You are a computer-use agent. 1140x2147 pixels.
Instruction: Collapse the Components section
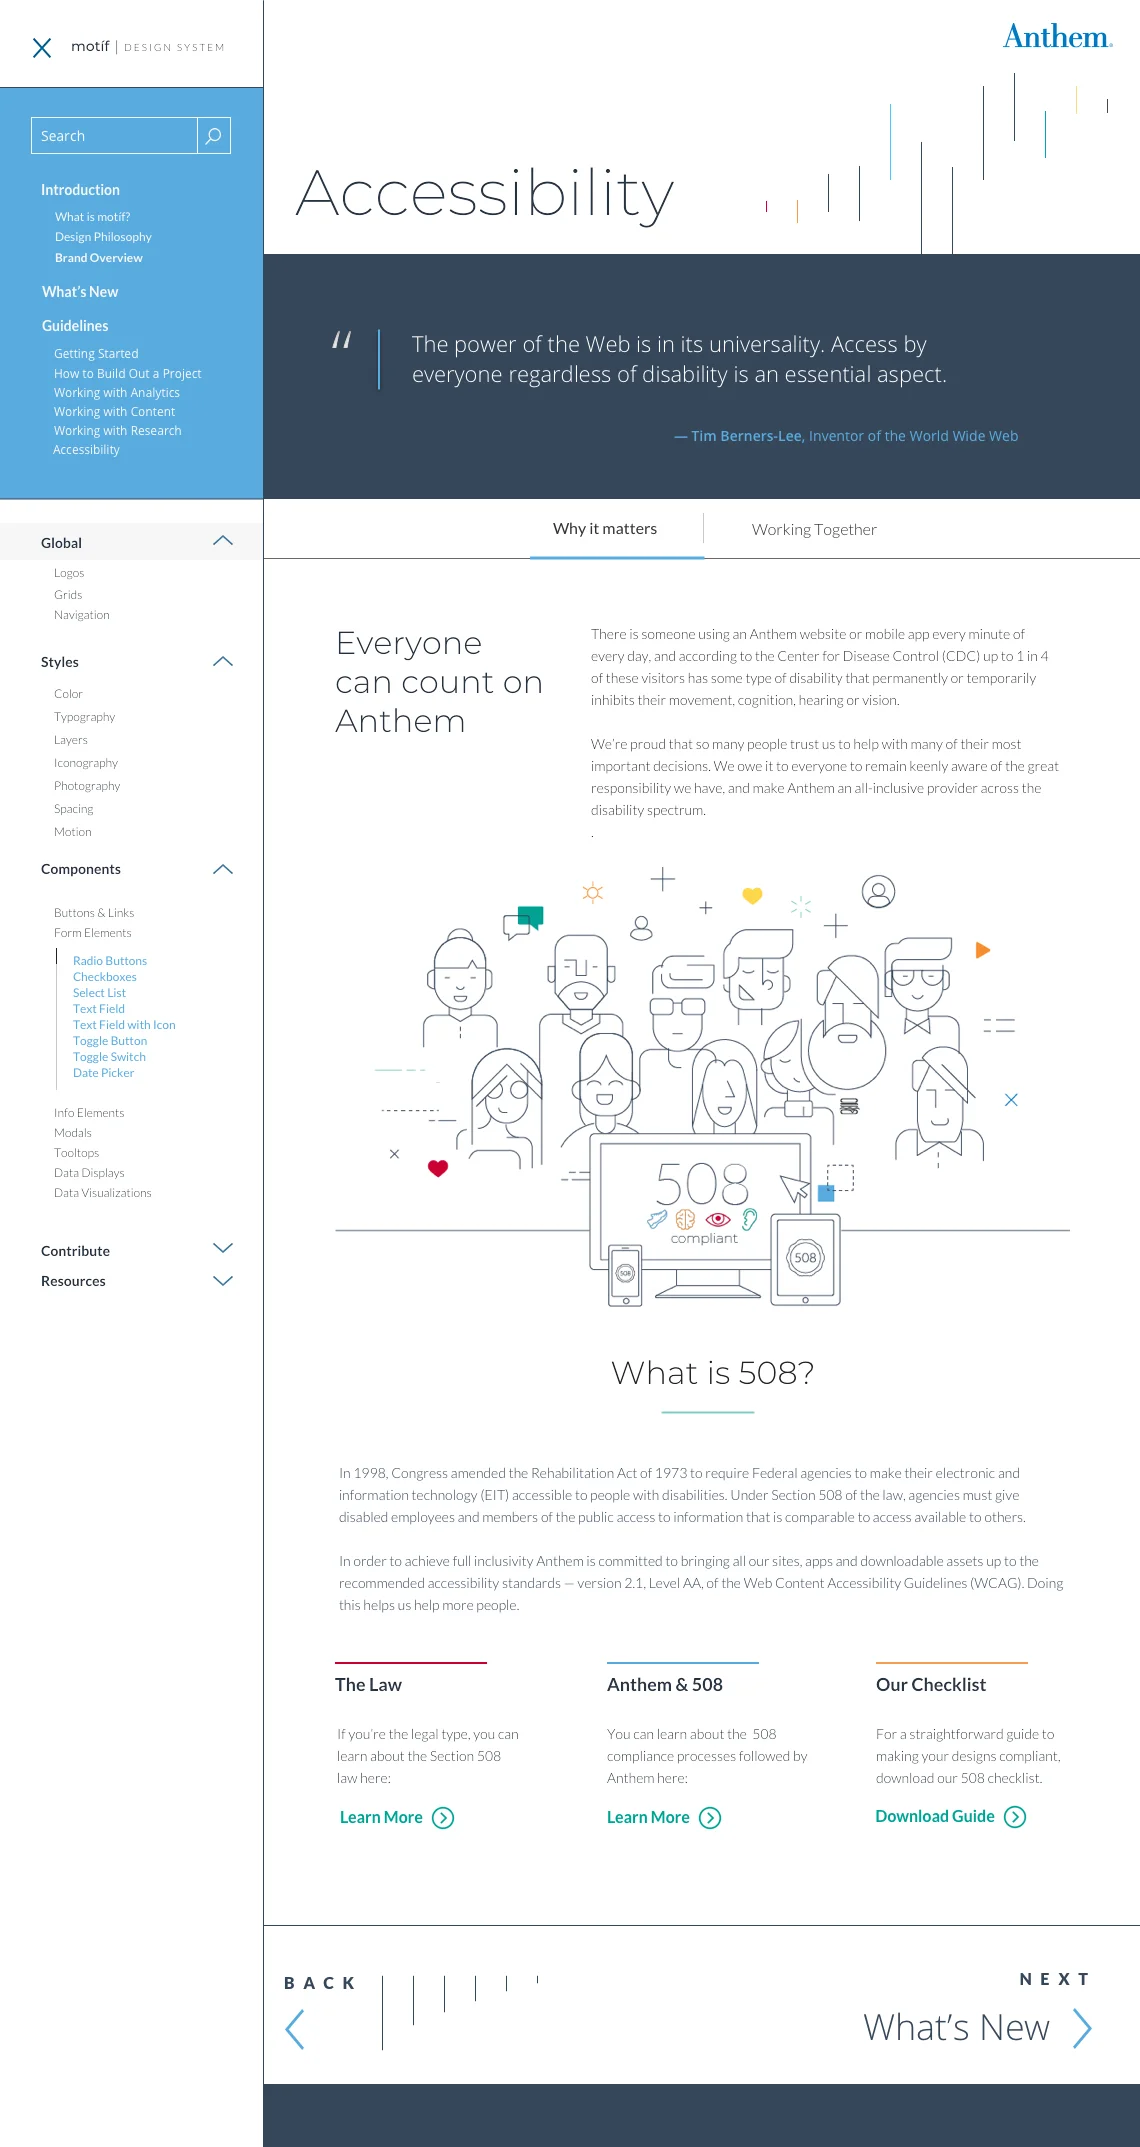coord(223,869)
